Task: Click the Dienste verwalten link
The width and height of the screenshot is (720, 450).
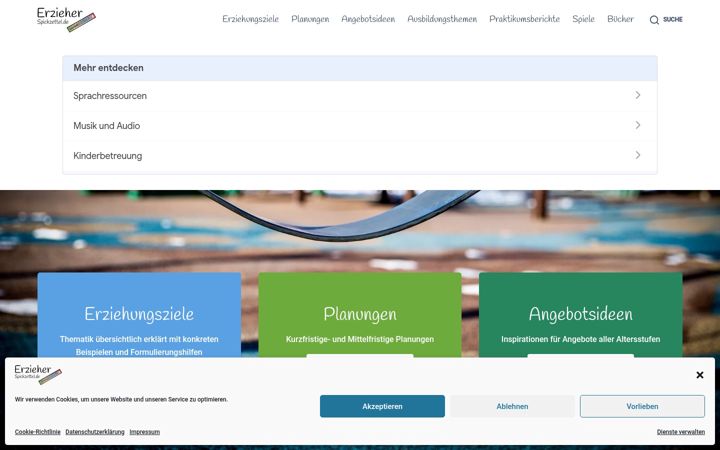Action: [681, 432]
